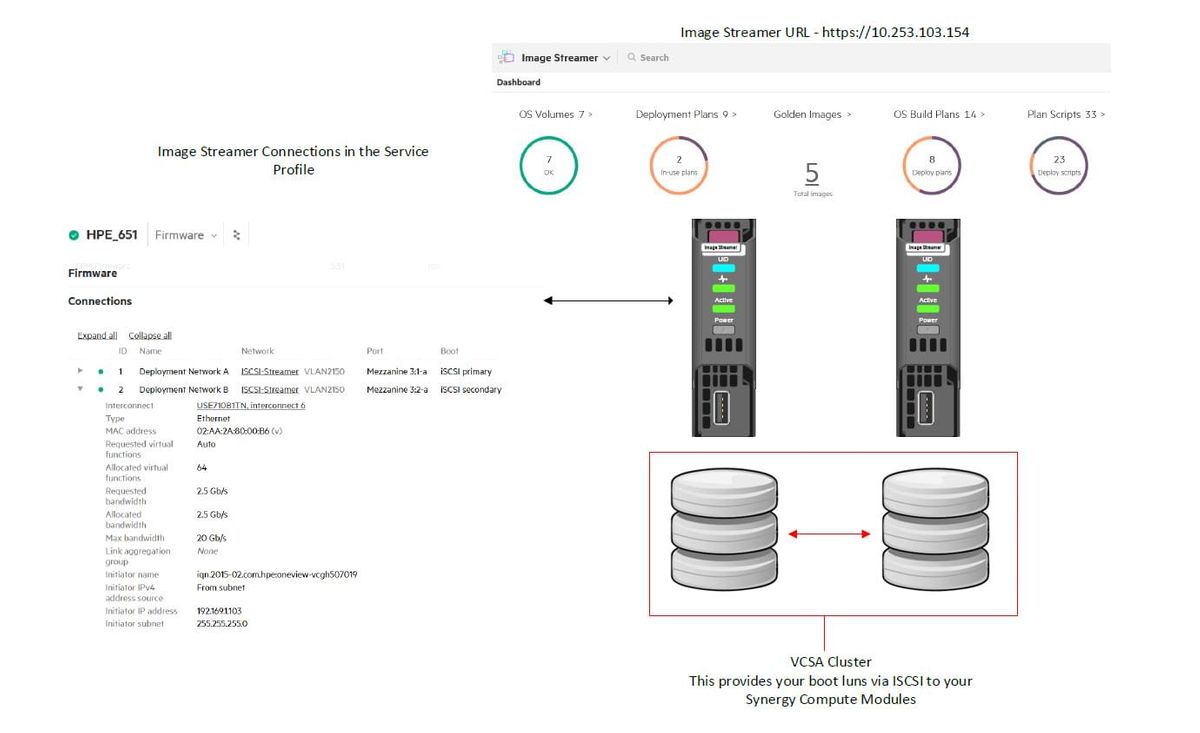Click the 'iSCSI secondary' boot value

pyautogui.click(x=471, y=390)
